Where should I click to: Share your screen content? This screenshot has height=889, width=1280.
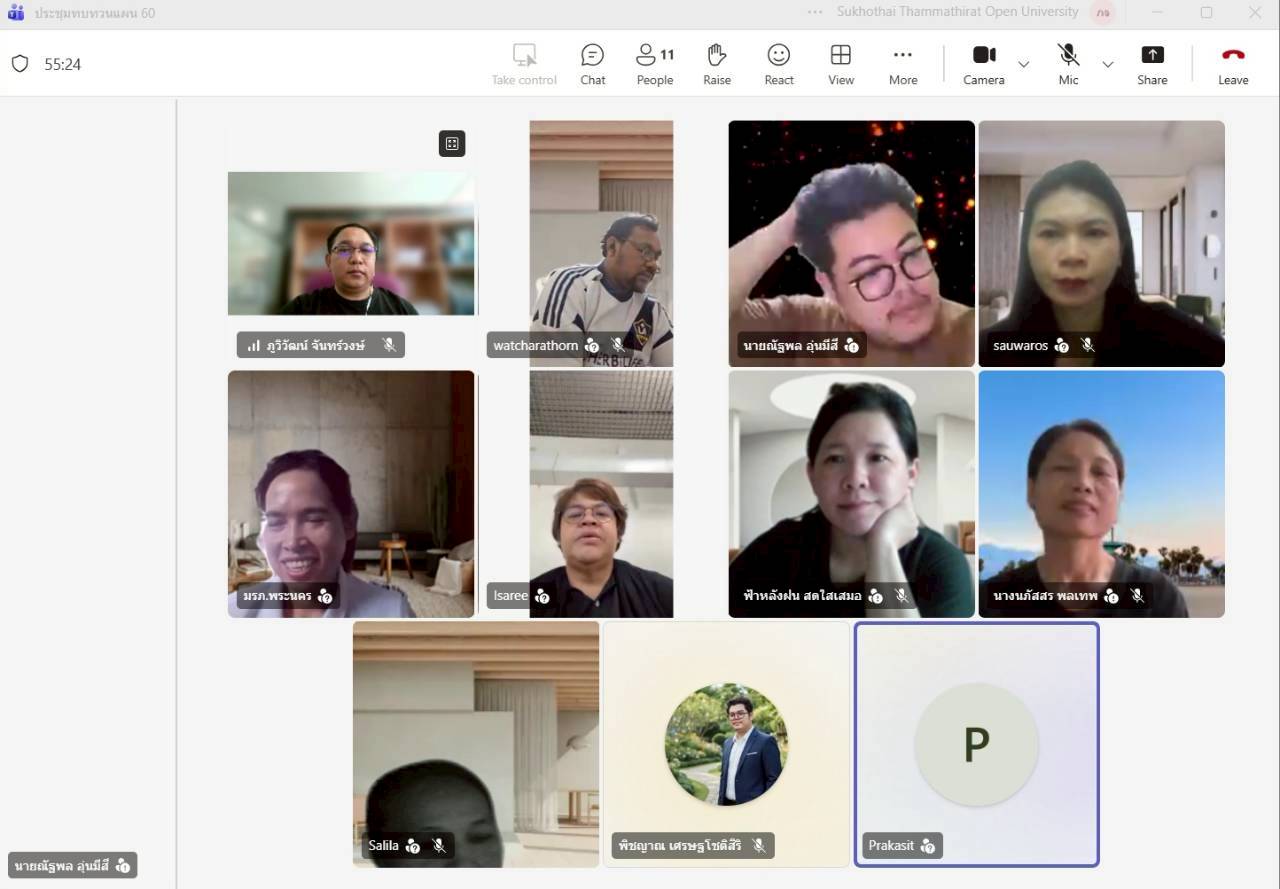point(1151,64)
